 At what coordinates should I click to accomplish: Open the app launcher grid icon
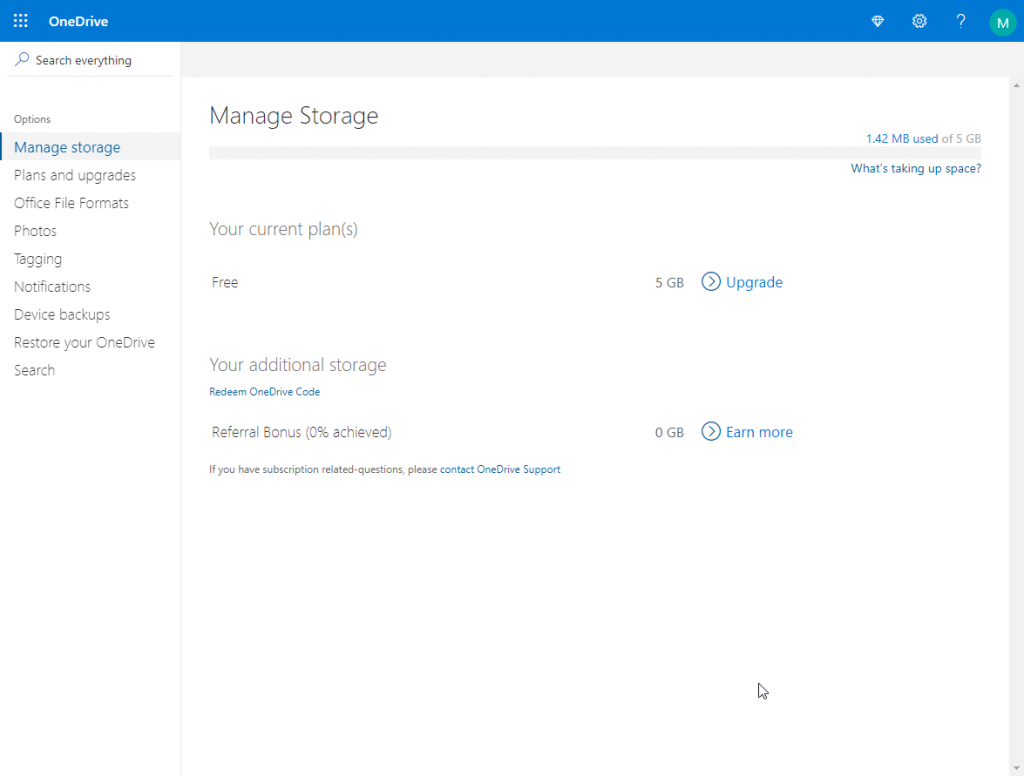[20, 21]
